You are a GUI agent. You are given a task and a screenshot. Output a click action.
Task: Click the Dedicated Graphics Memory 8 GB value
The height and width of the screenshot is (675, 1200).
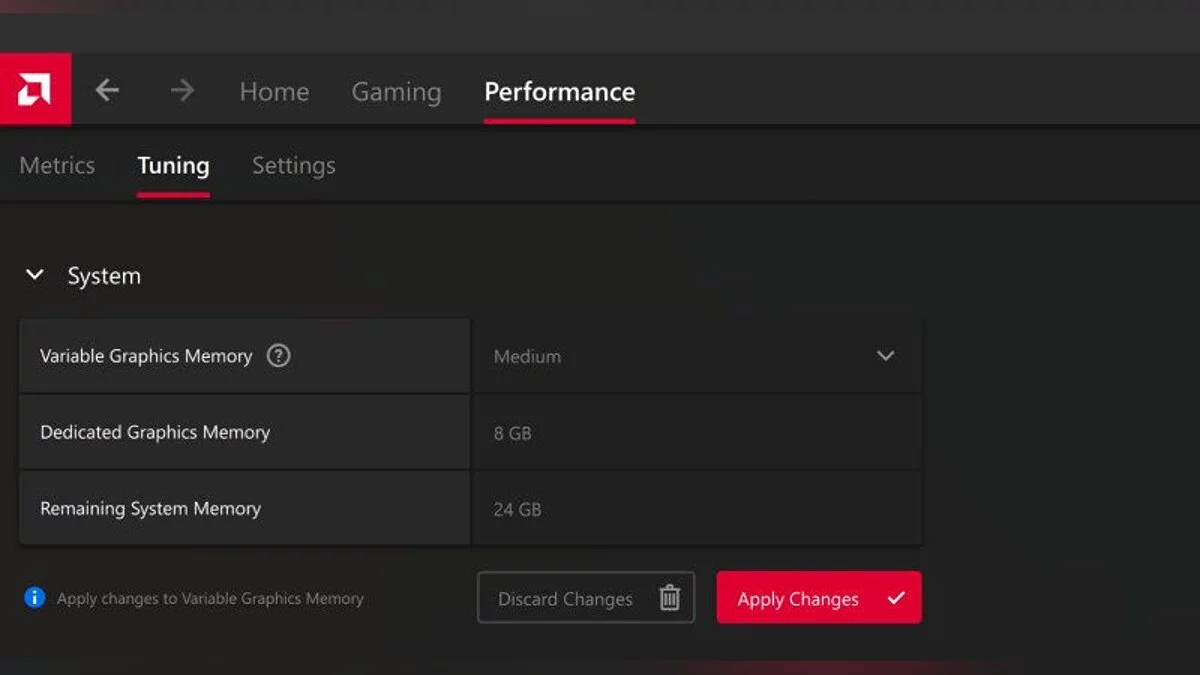click(x=513, y=433)
